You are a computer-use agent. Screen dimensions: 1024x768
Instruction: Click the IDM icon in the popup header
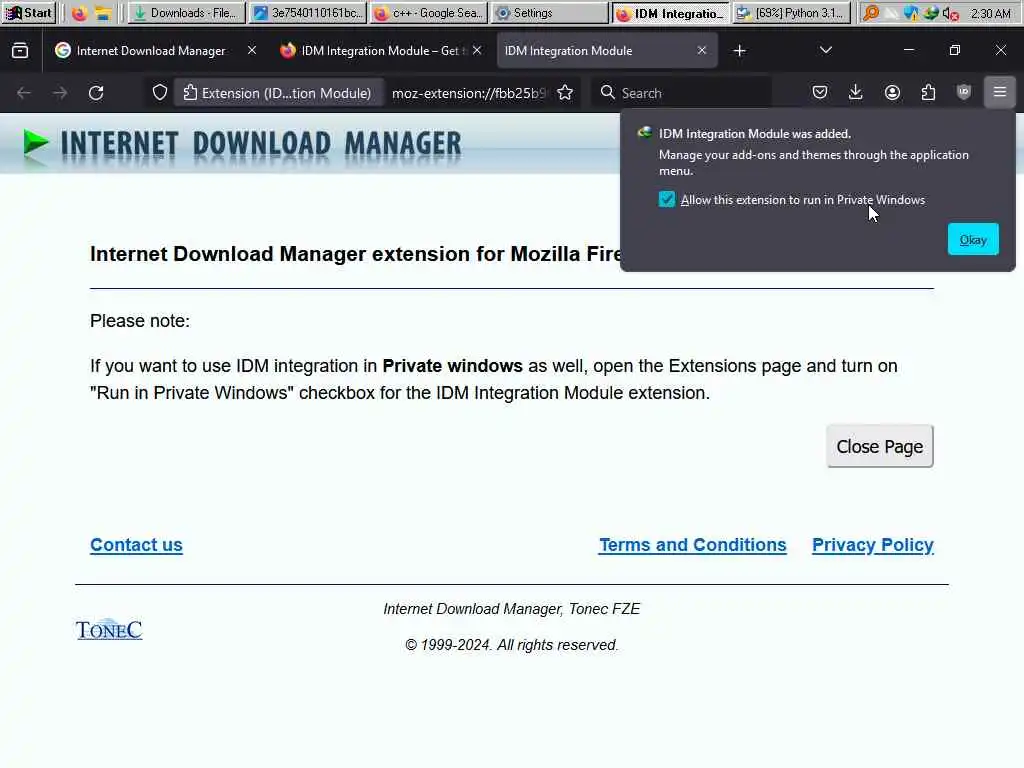(x=645, y=133)
